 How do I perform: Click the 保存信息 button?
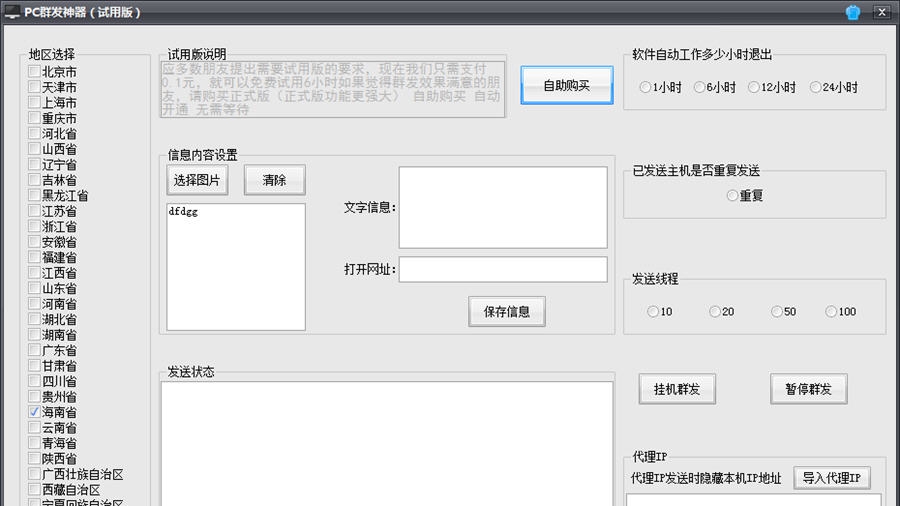pyautogui.click(x=506, y=312)
